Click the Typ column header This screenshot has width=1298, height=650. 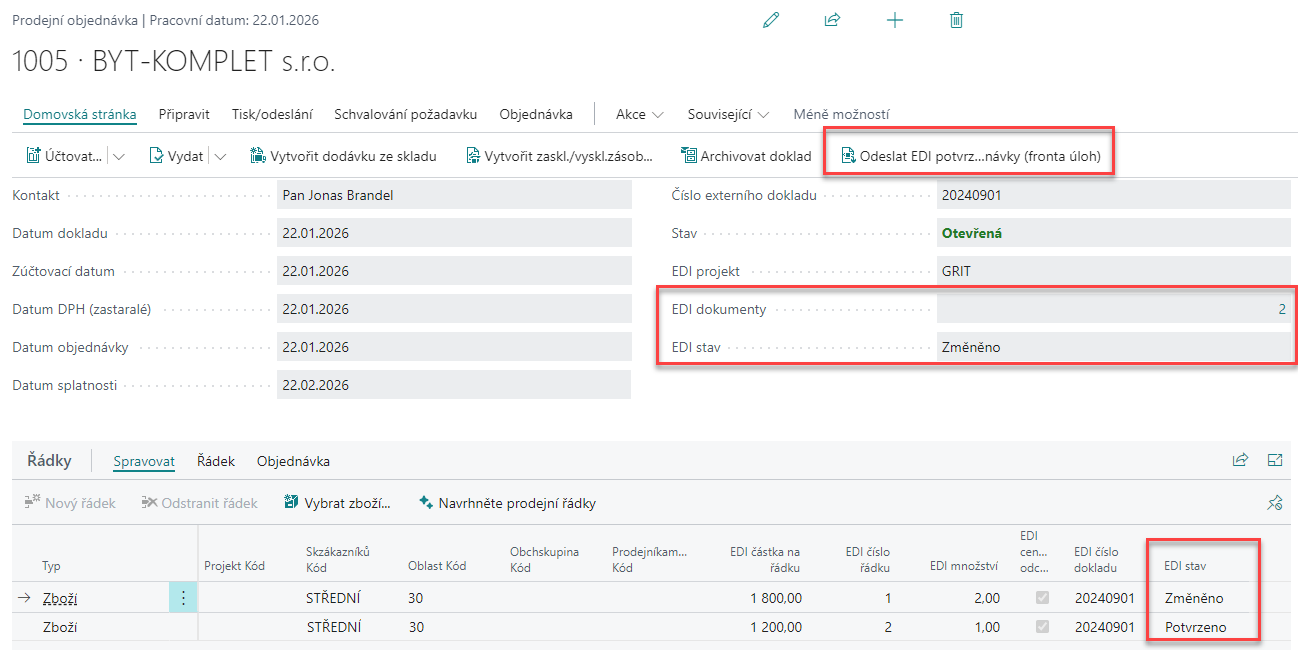(51, 566)
